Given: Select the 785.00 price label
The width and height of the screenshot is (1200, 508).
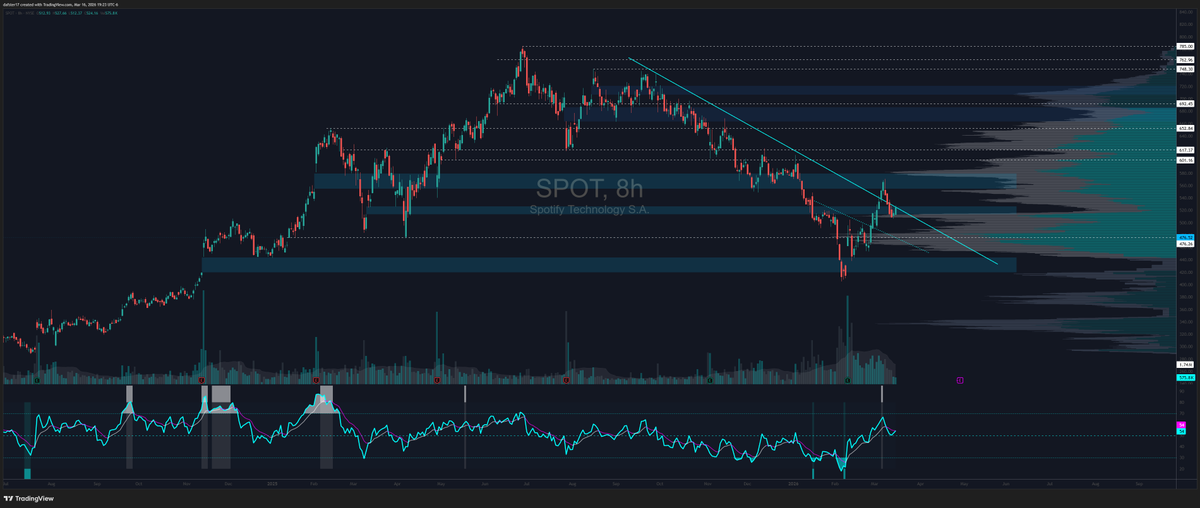Looking at the screenshot, I should 1185,47.
